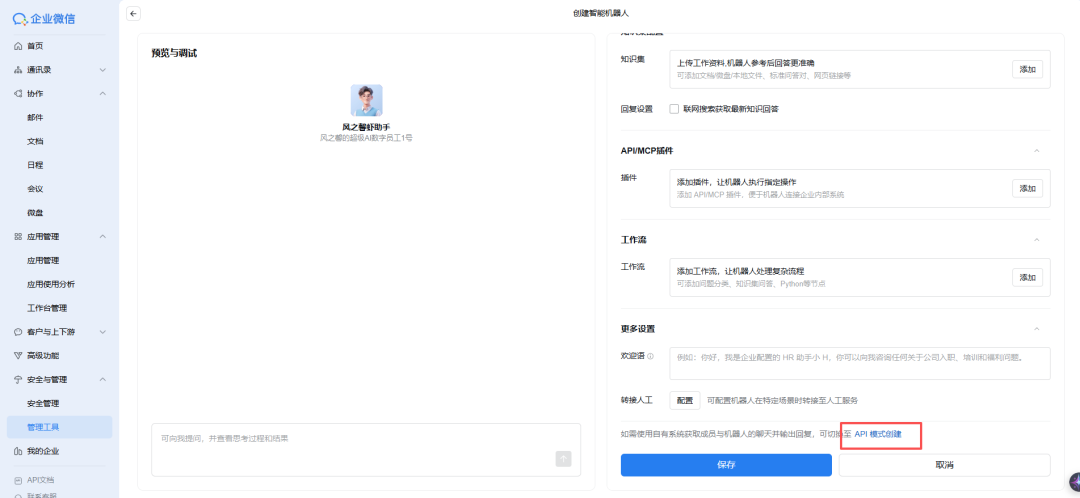Focus the 欢迎语 text field
The height and width of the screenshot is (498, 1080).
click(860, 363)
